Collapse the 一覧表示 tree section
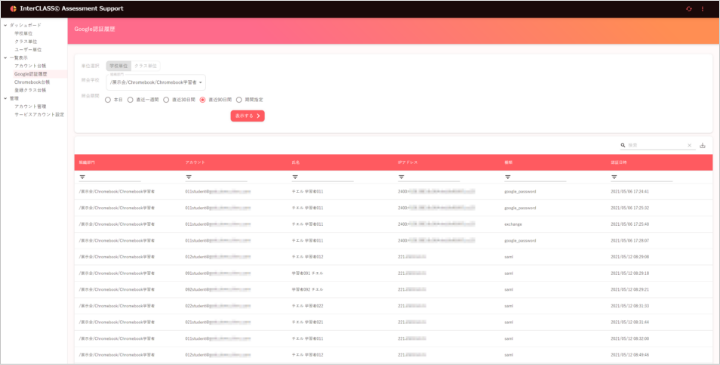 click(6, 58)
